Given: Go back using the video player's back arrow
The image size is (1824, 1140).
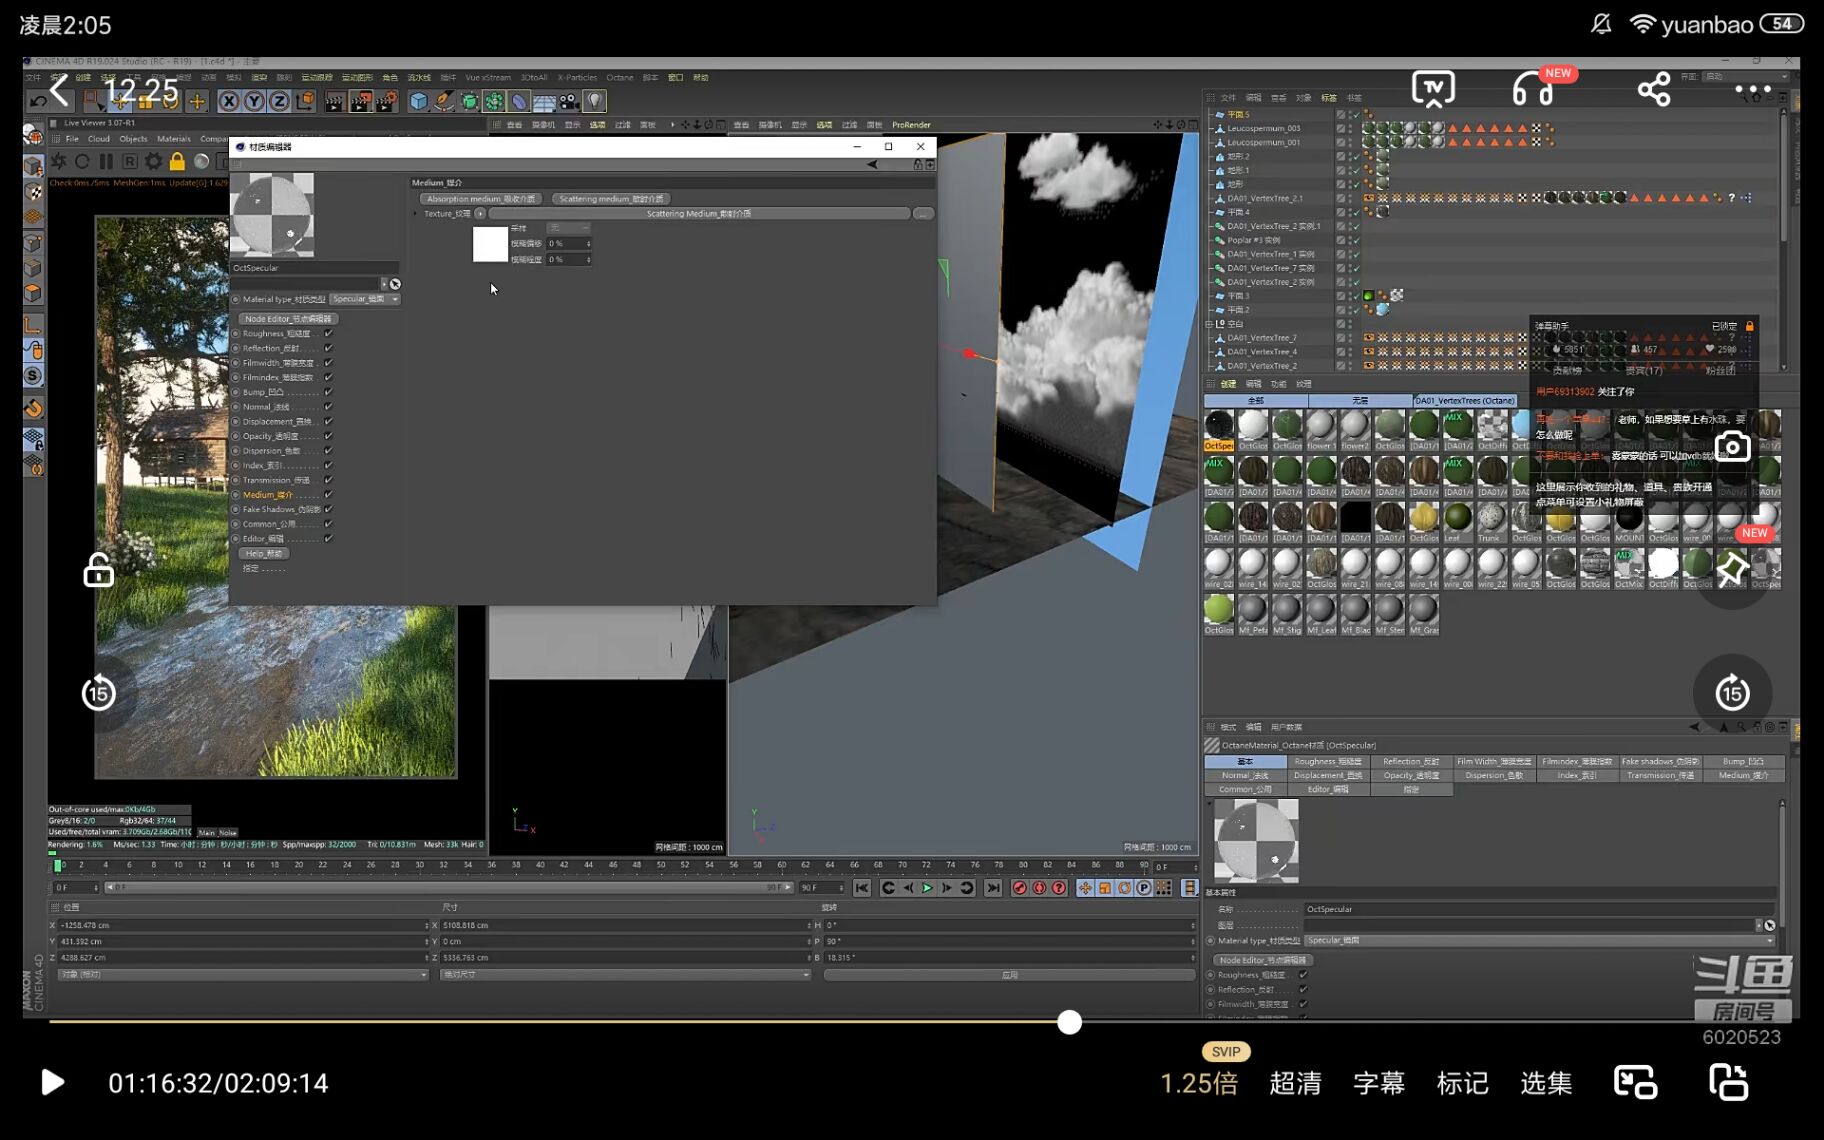Looking at the screenshot, I should (60, 91).
